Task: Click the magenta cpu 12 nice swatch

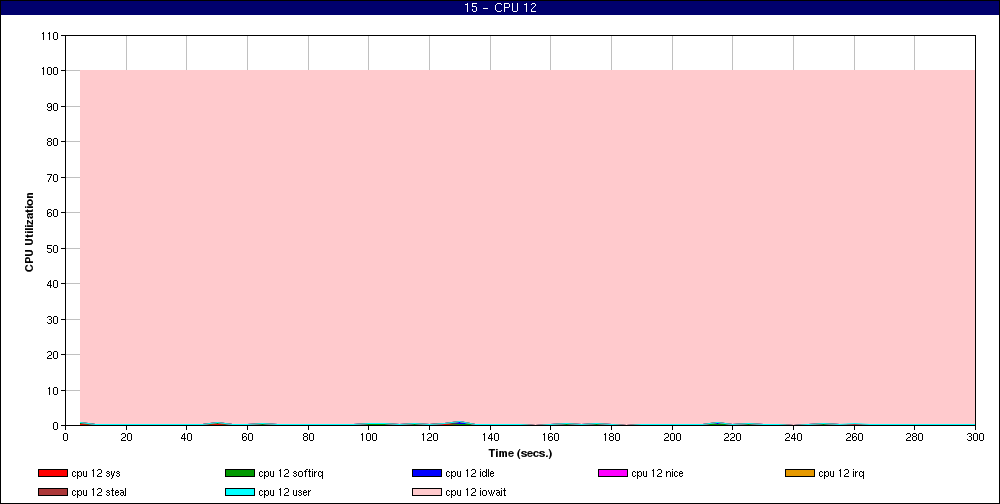Action: click(x=613, y=473)
